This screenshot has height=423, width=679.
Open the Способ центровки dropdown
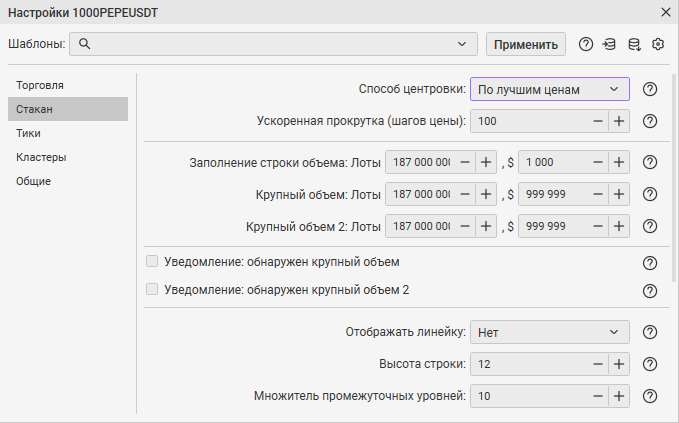click(x=549, y=89)
